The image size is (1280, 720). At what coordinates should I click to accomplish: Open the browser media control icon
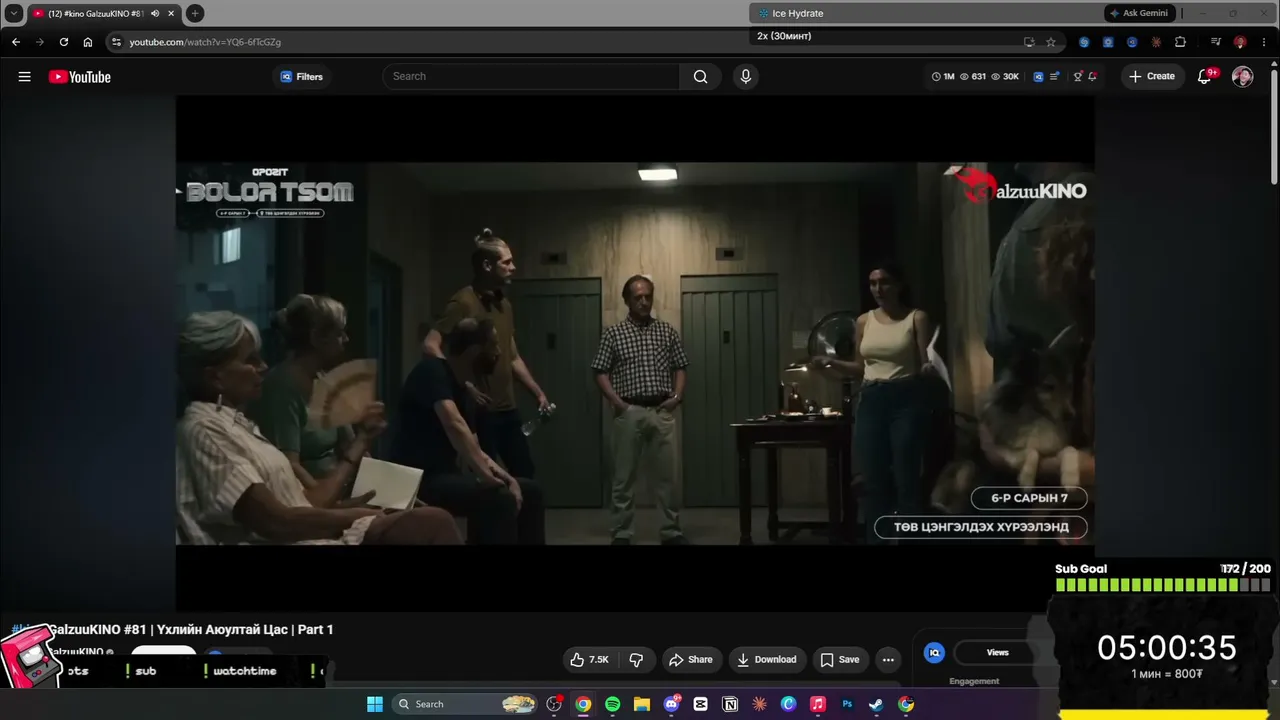click(x=1216, y=42)
